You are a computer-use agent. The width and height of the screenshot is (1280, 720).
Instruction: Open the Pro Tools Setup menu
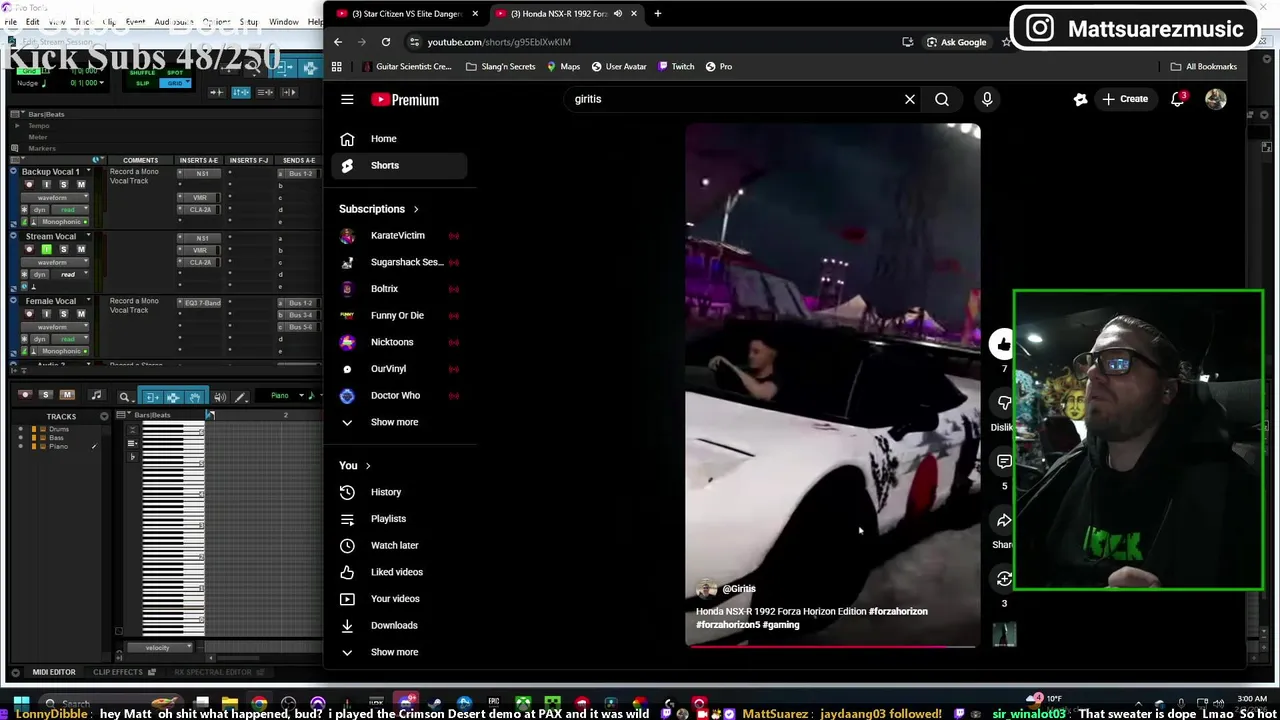249,22
